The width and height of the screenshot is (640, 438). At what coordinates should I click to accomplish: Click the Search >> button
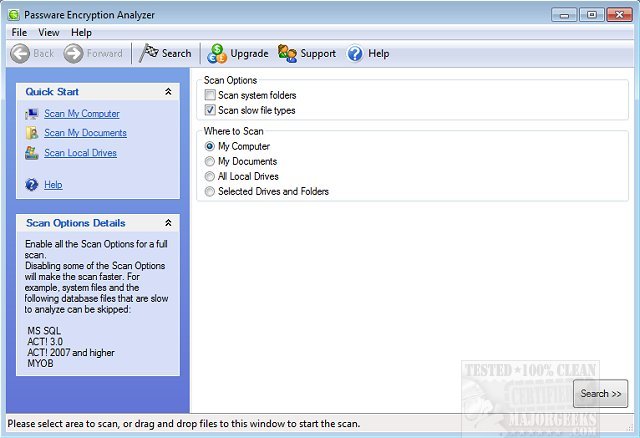600,394
